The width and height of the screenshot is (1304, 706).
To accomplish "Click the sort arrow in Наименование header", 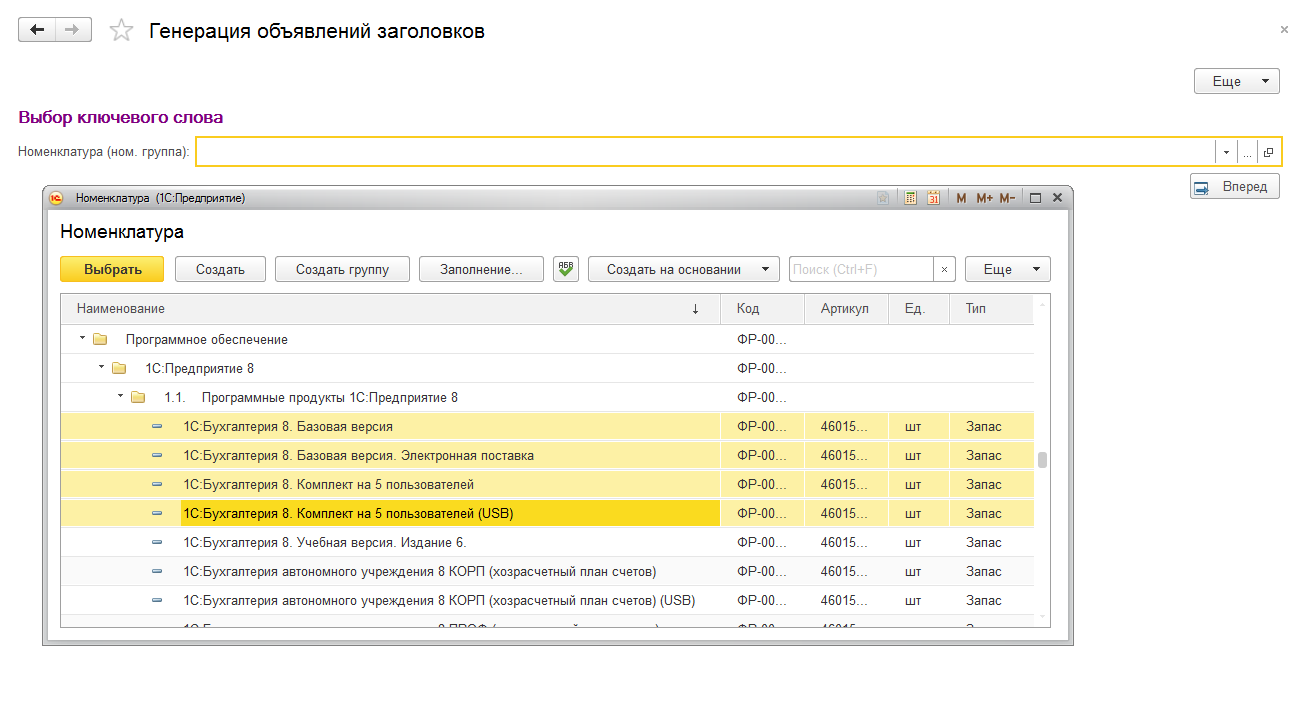I will pyautogui.click(x=696, y=309).
